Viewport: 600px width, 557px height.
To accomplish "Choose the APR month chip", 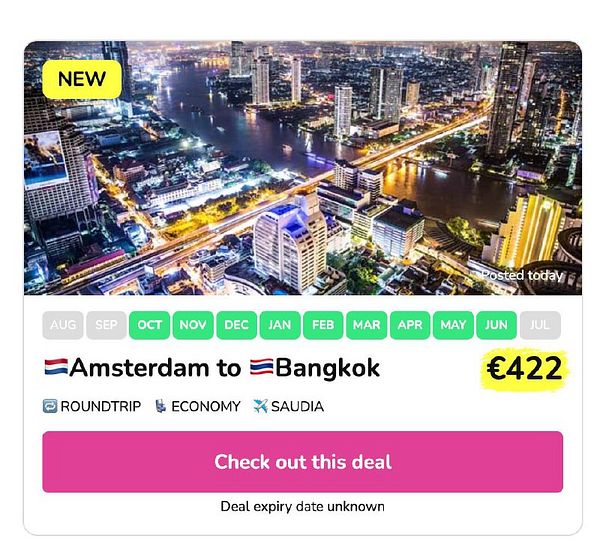I will coord(410,325).
